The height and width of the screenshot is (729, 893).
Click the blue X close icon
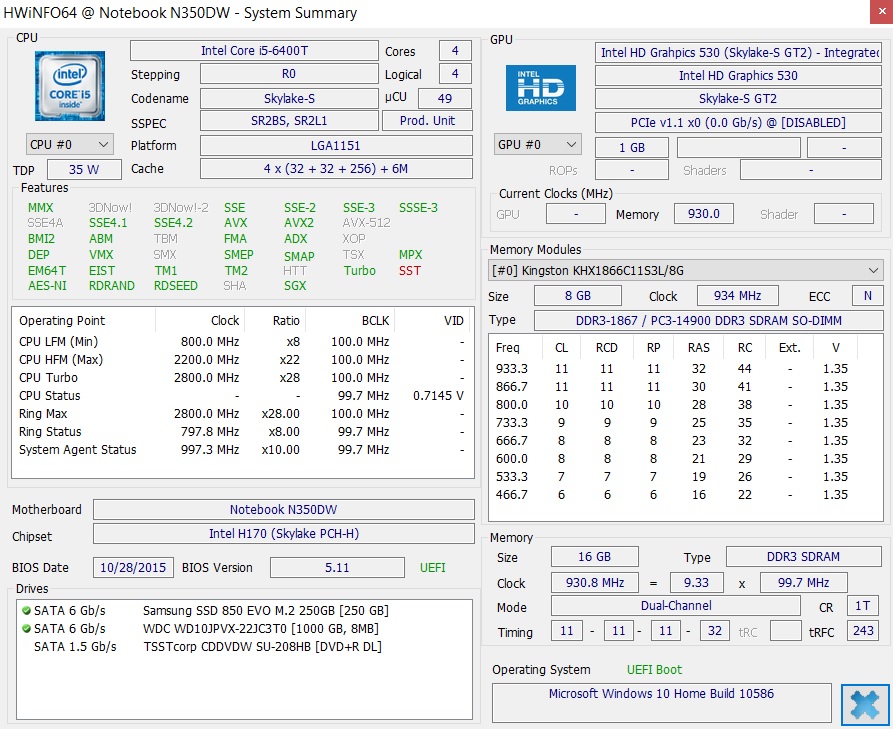865,703
